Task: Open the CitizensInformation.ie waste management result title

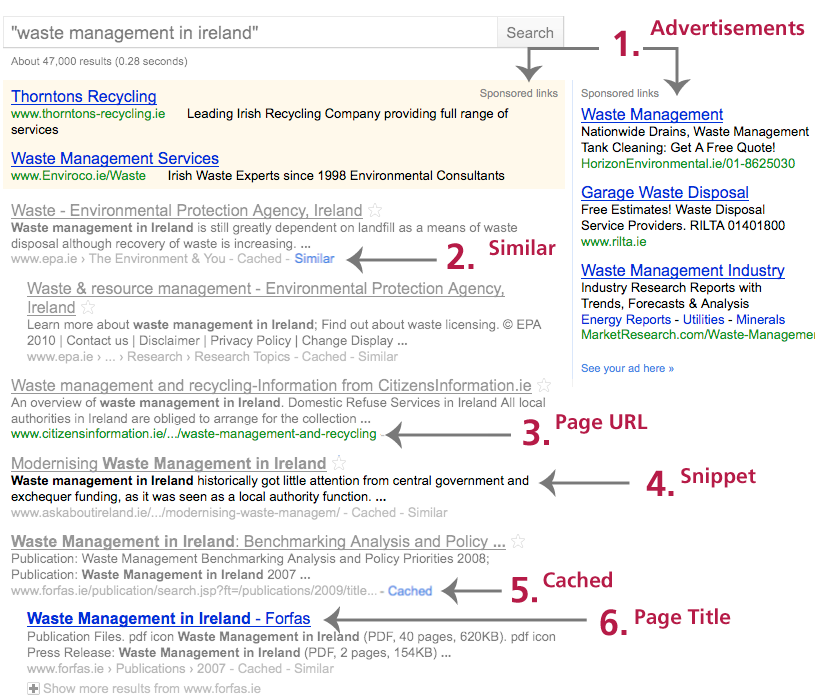Action: tap(271, 385)
